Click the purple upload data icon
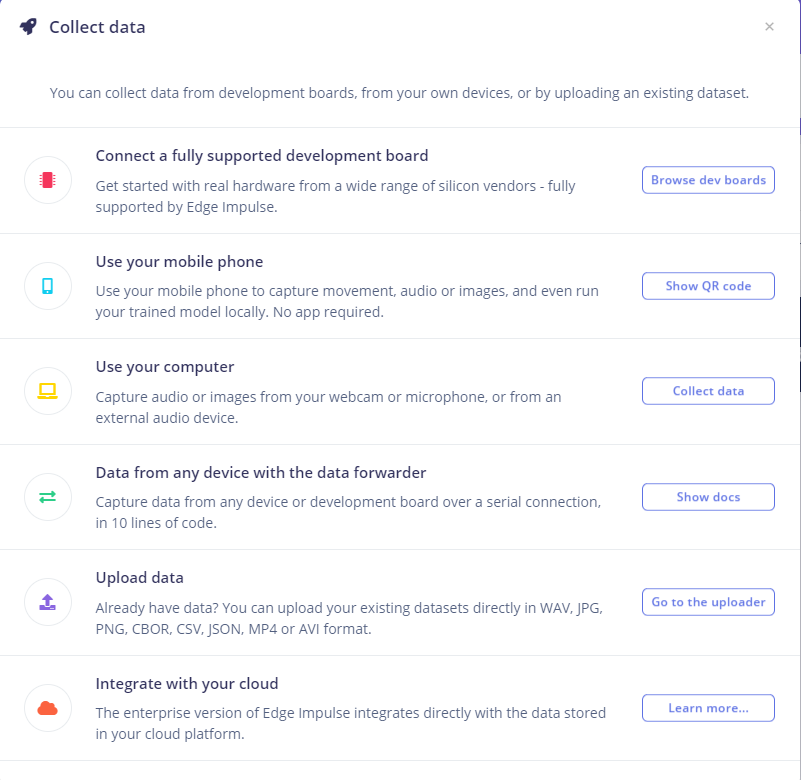Viewport: 801px width, 780px height. 48,602
